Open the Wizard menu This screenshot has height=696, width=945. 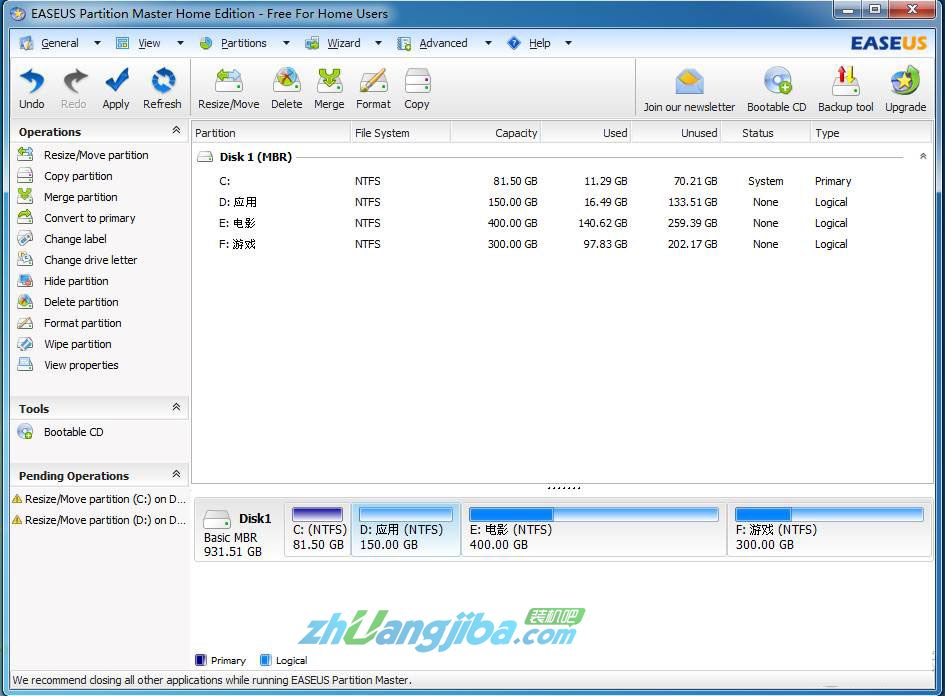click(x=343, y=43)
